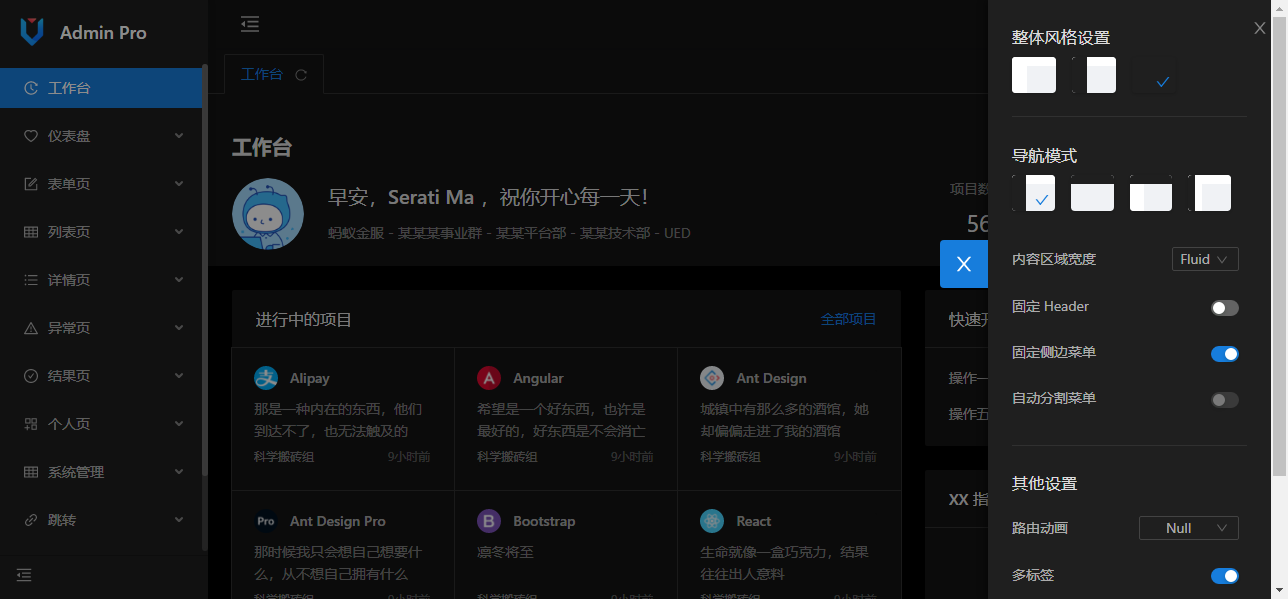
Task: Click the Angular project logo
Action: [x=489, y=378]
